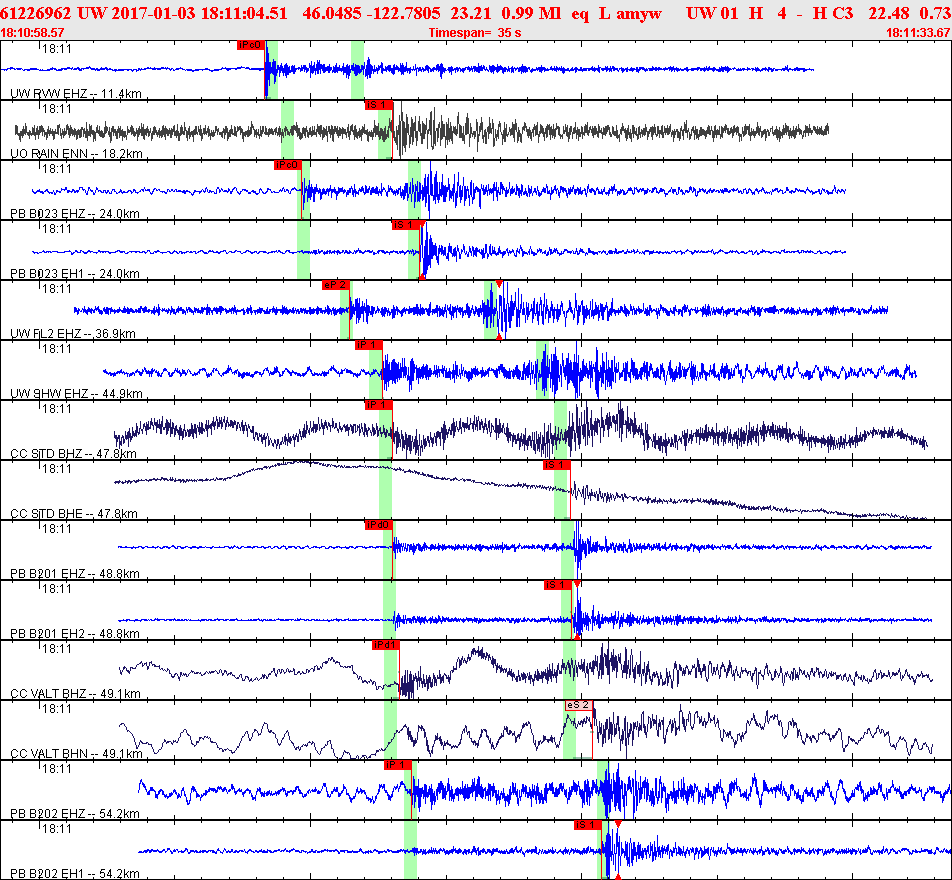
Task: Click the 18:11 time tick on the UW RVW EHZ trace
Action: 57,49
